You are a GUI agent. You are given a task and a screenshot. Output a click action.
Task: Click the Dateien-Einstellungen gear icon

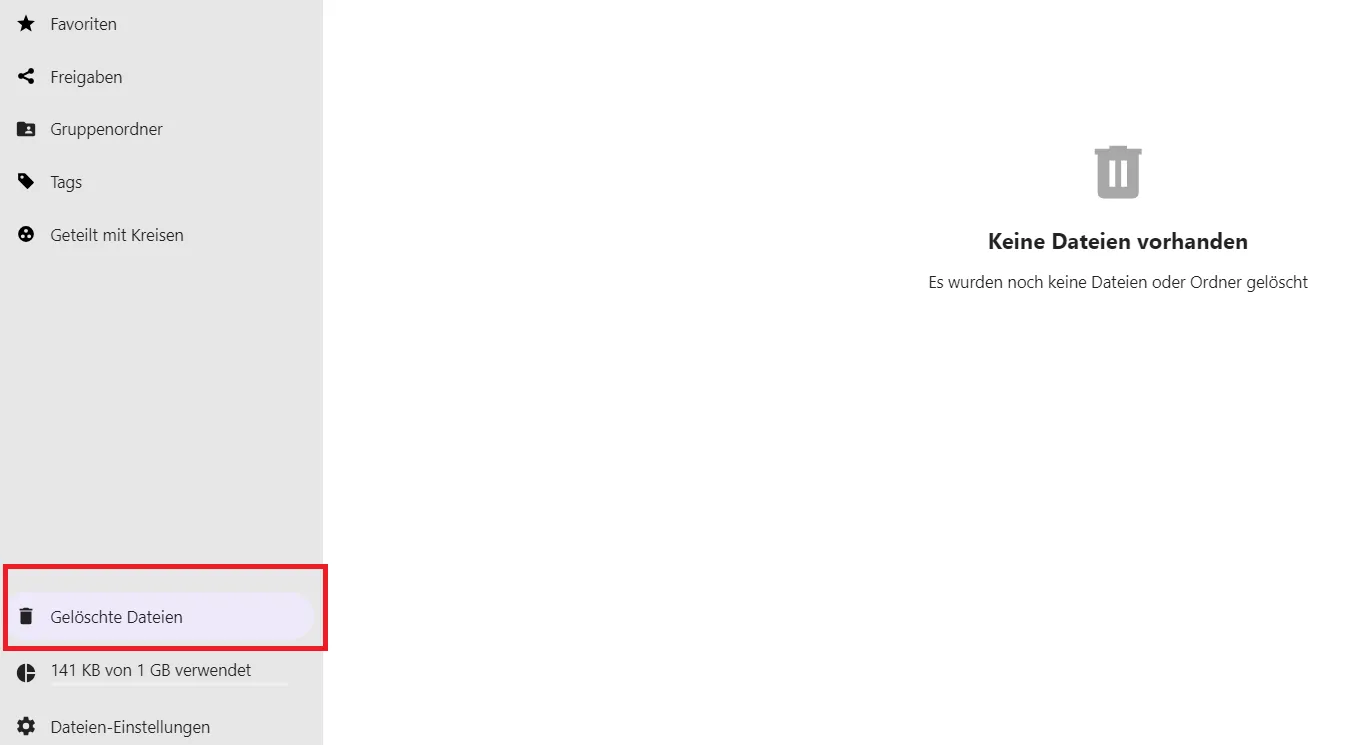pyautogui.click(x=26, y=726)
